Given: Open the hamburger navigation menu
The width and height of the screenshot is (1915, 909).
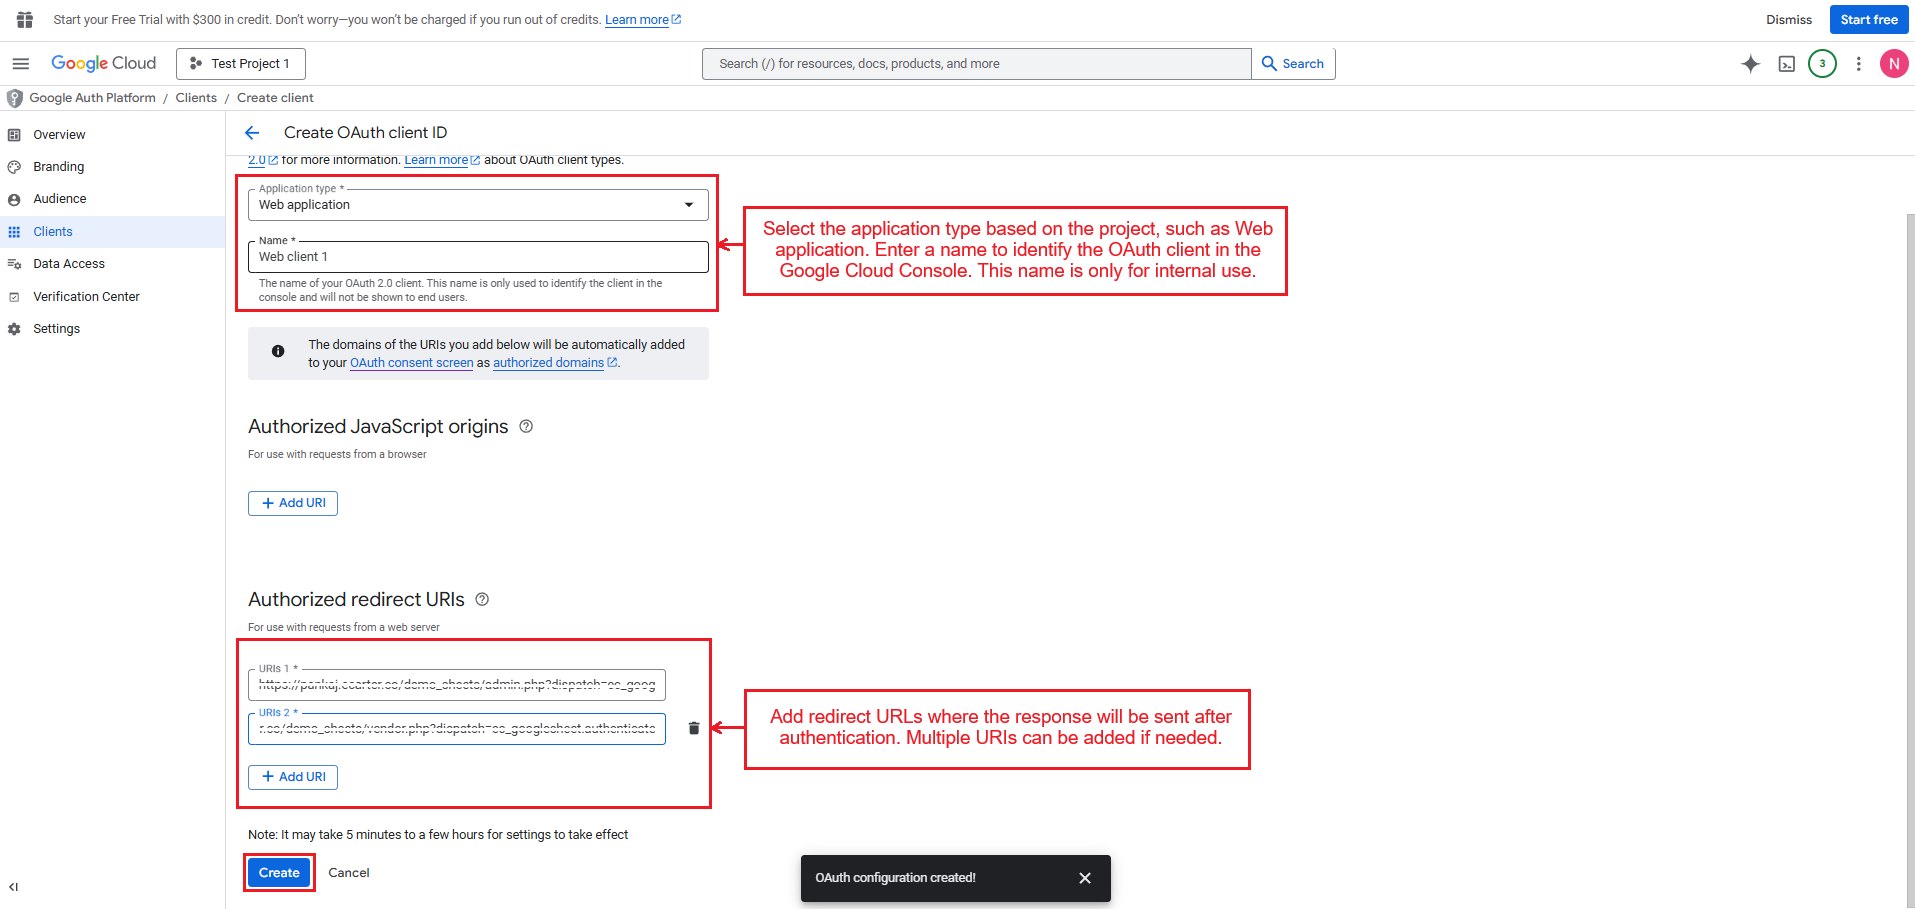Looking at the screenshot, I should [20, 64].
